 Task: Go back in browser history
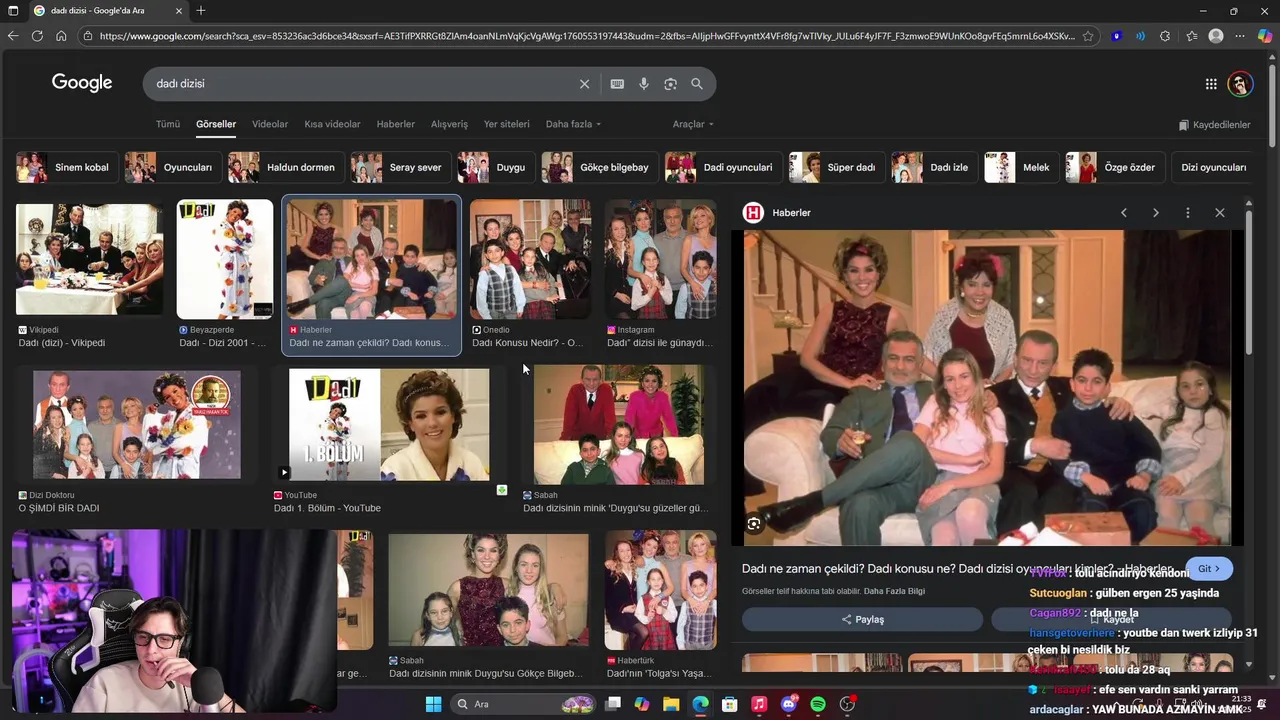click(13, 36)
